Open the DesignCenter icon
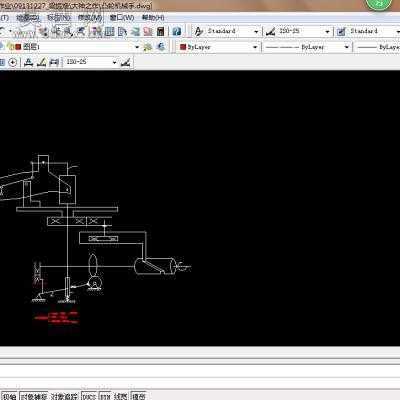 109,31
